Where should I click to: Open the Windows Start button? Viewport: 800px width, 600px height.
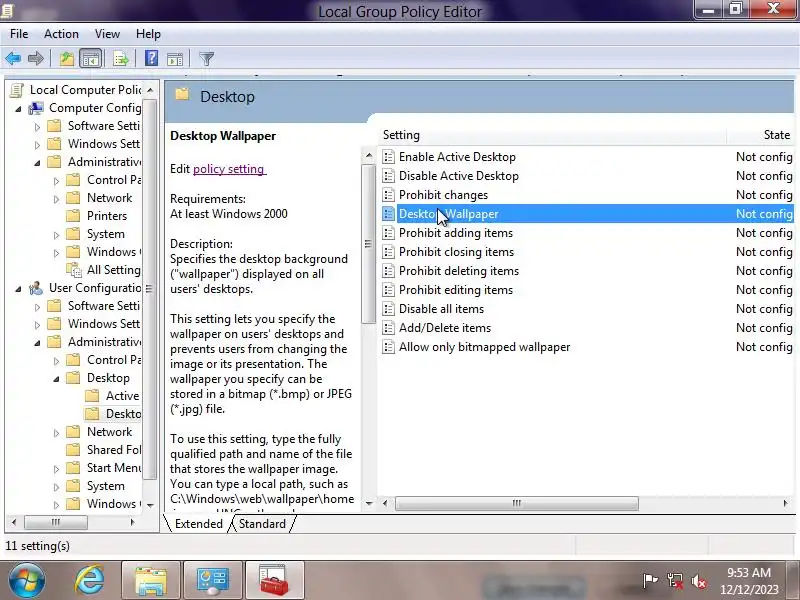coord(27,580)
